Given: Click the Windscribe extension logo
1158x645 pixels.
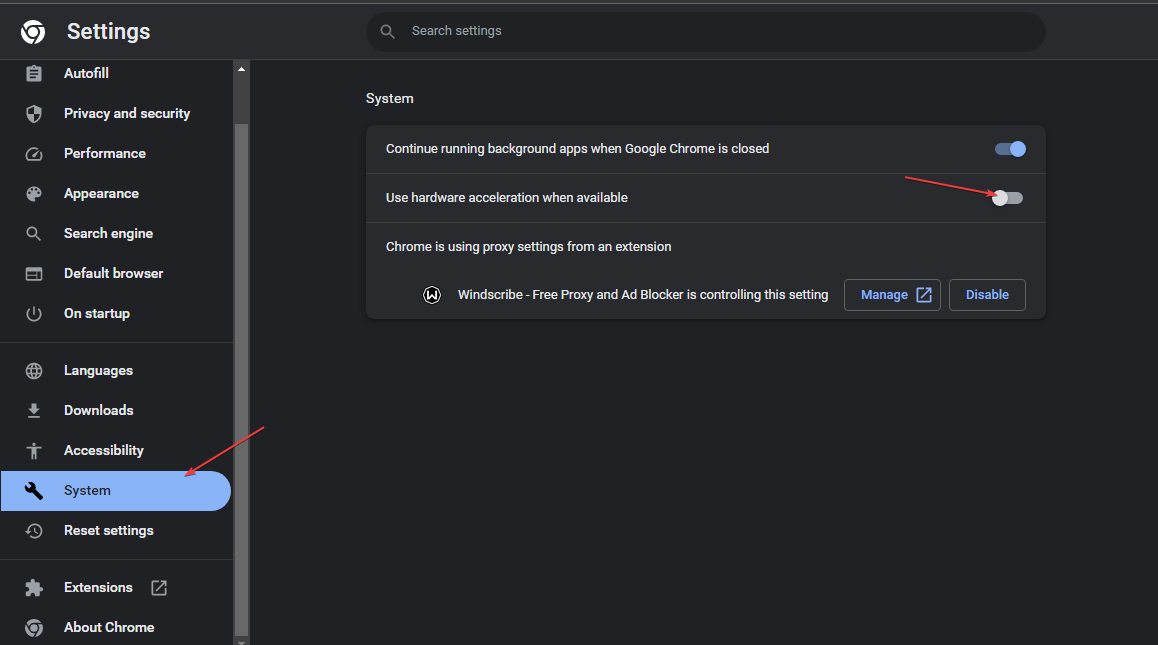Looking at the screenshot, I should (432, 295).
